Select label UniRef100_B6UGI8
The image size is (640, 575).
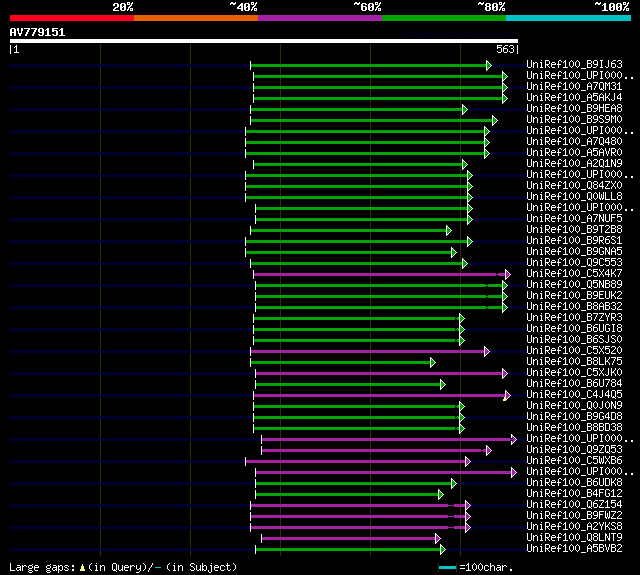click(574, 329)
